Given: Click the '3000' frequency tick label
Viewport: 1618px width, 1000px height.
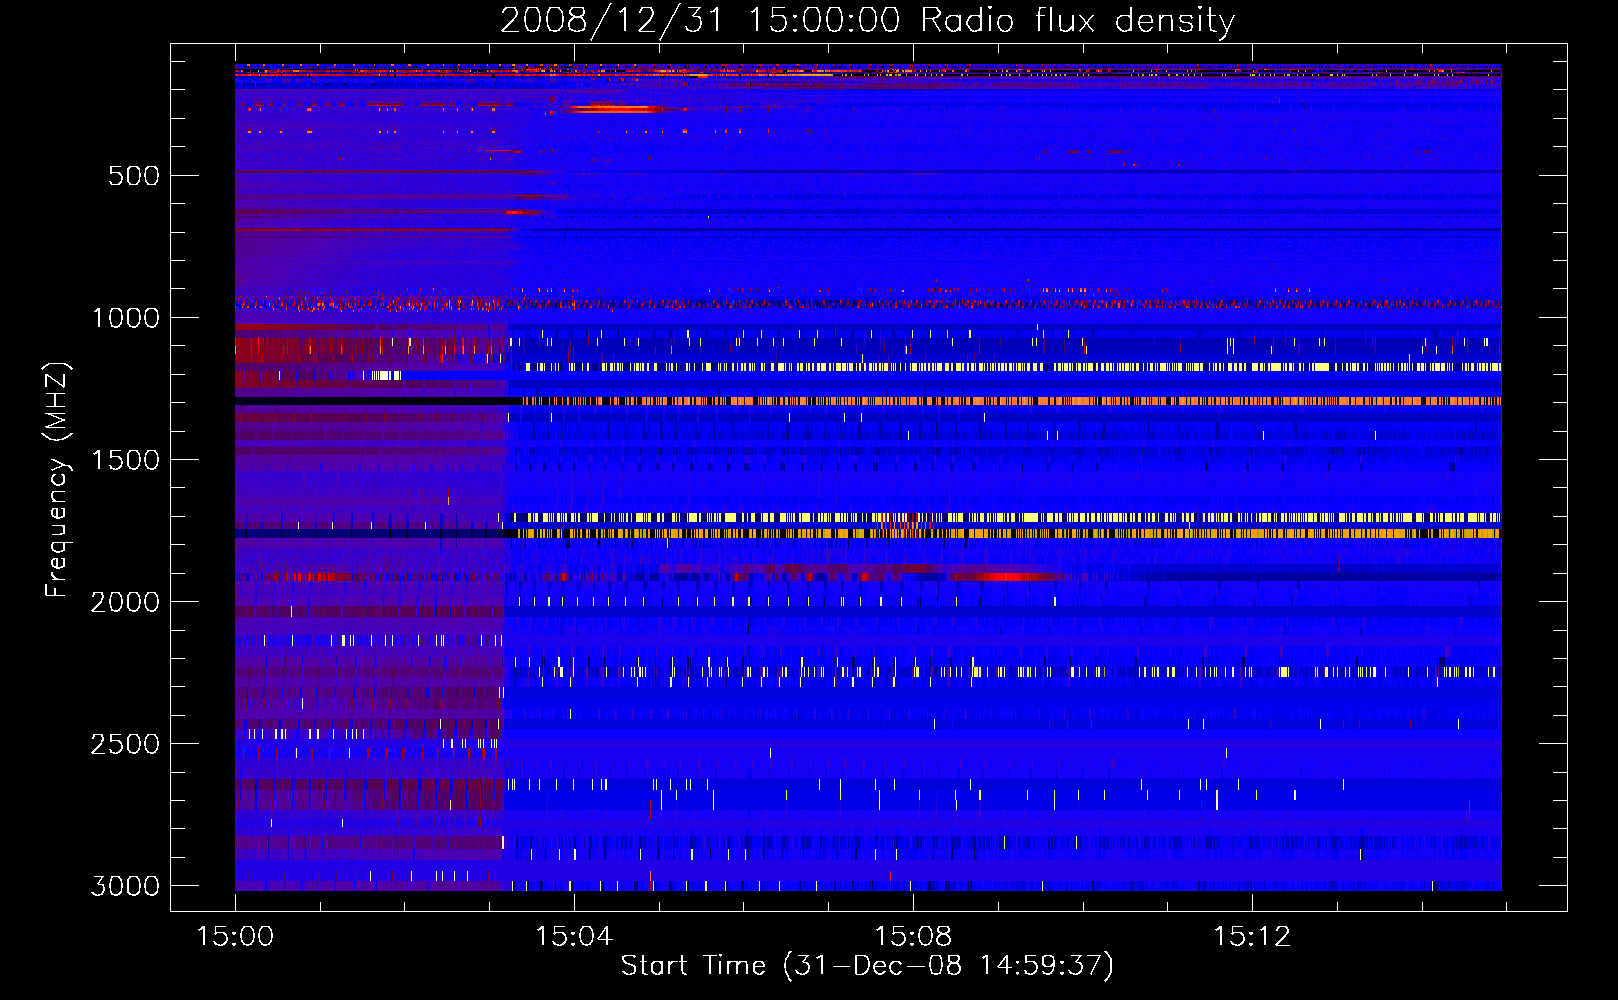Looking at the screenshot, I should point(126,886).
